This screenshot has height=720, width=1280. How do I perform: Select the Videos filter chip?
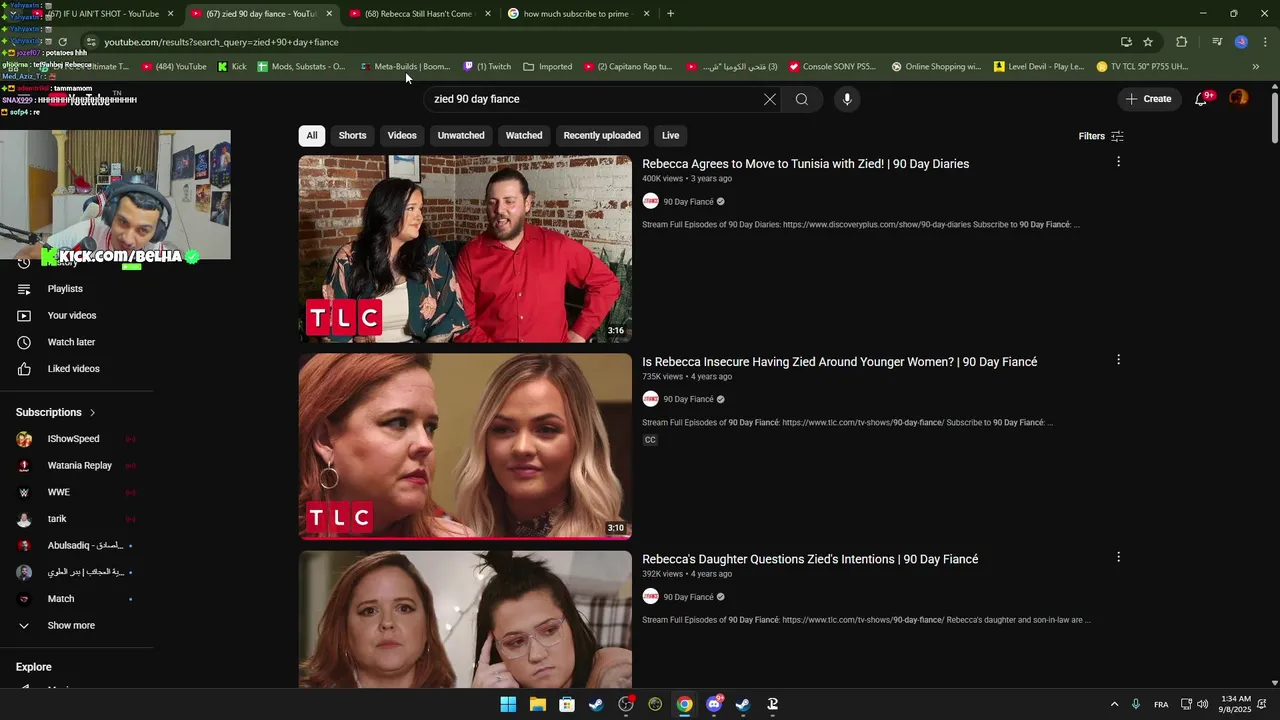point(402,136)
